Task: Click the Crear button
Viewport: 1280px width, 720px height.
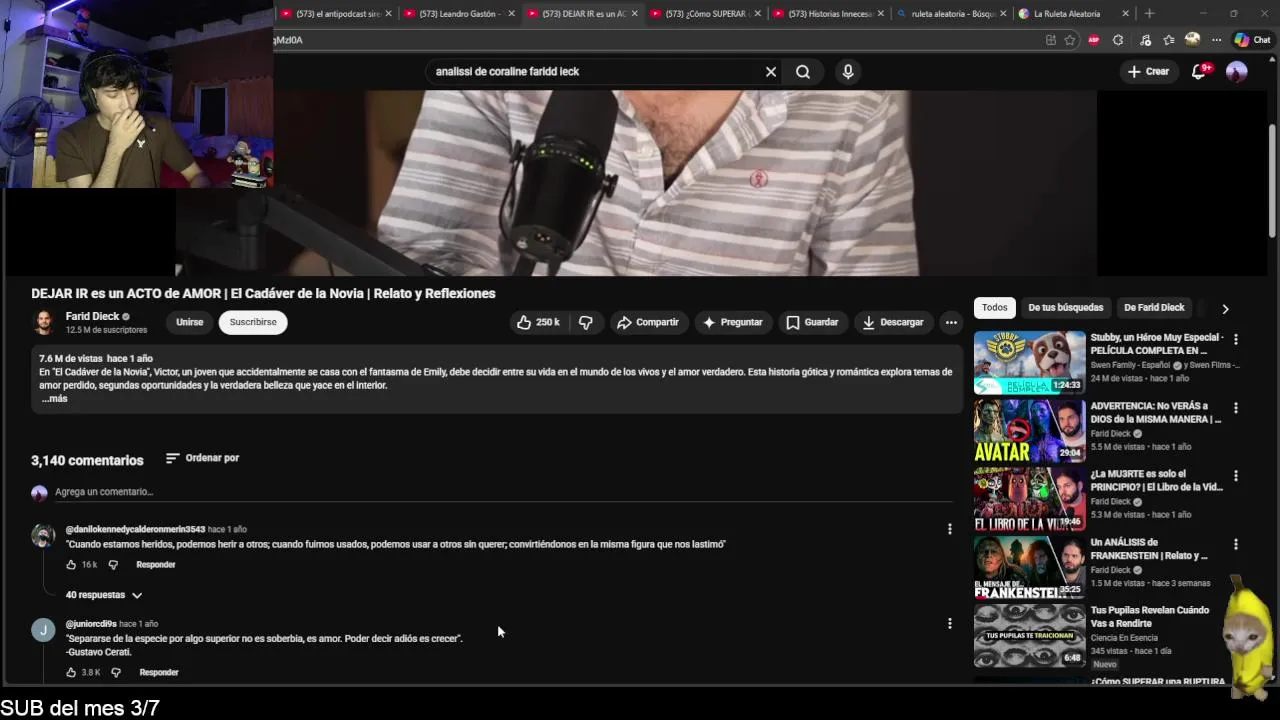Action: pos(1148,72)
